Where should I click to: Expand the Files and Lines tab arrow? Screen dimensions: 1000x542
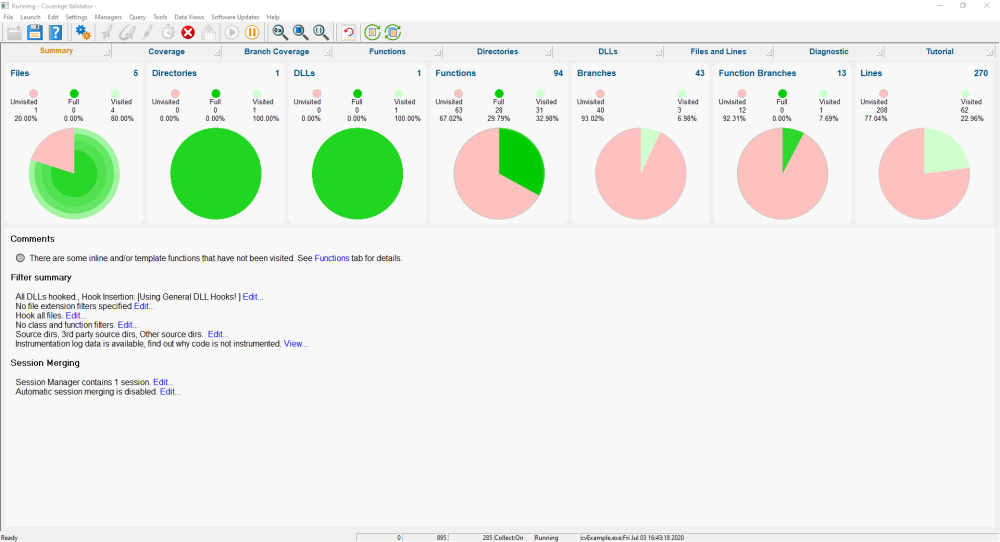tap(768, 52)
